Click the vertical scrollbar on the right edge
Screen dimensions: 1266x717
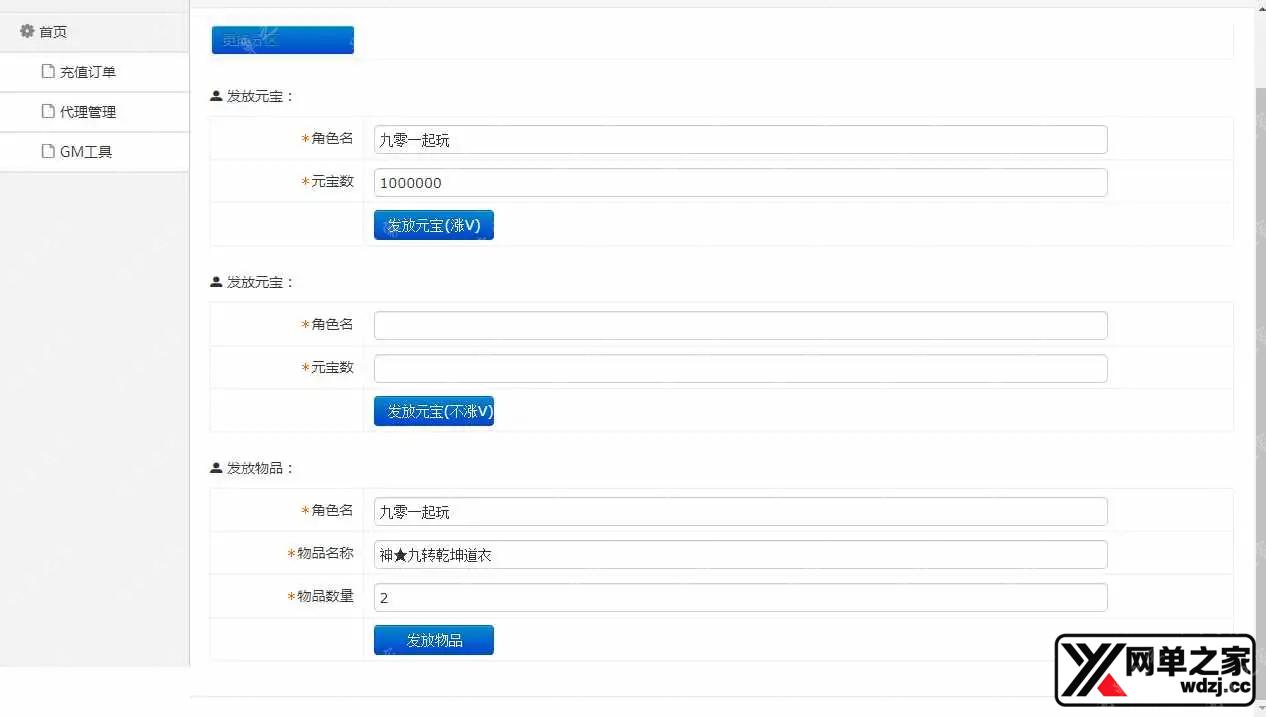coord(1260,350)
